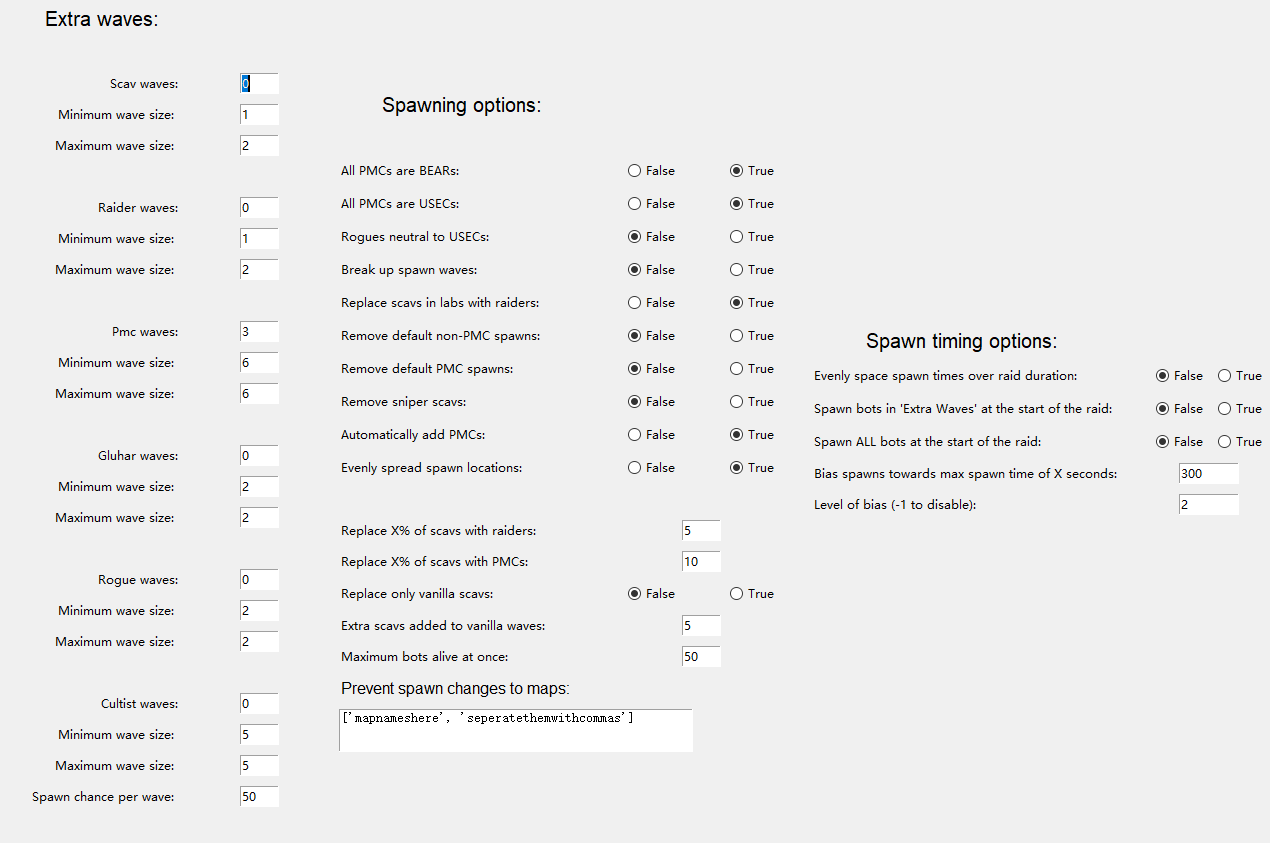Edit the 'Replace X% of scavs with raiders' field

(701, 531)
